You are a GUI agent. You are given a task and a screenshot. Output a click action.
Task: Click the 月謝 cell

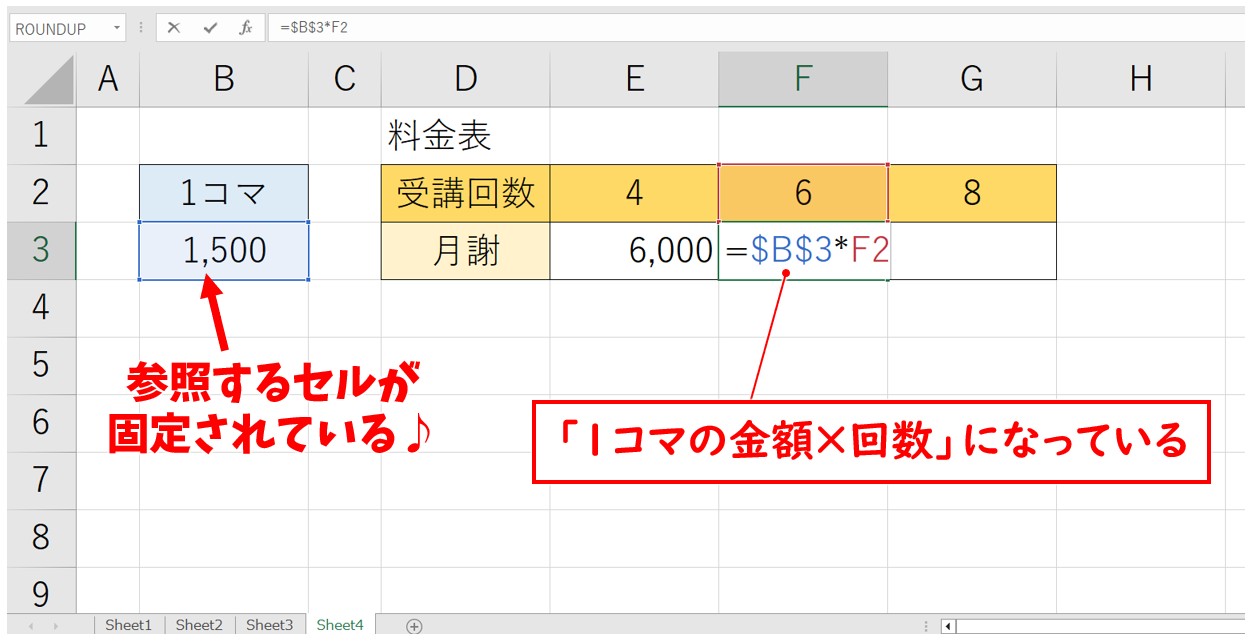(465, 250)
